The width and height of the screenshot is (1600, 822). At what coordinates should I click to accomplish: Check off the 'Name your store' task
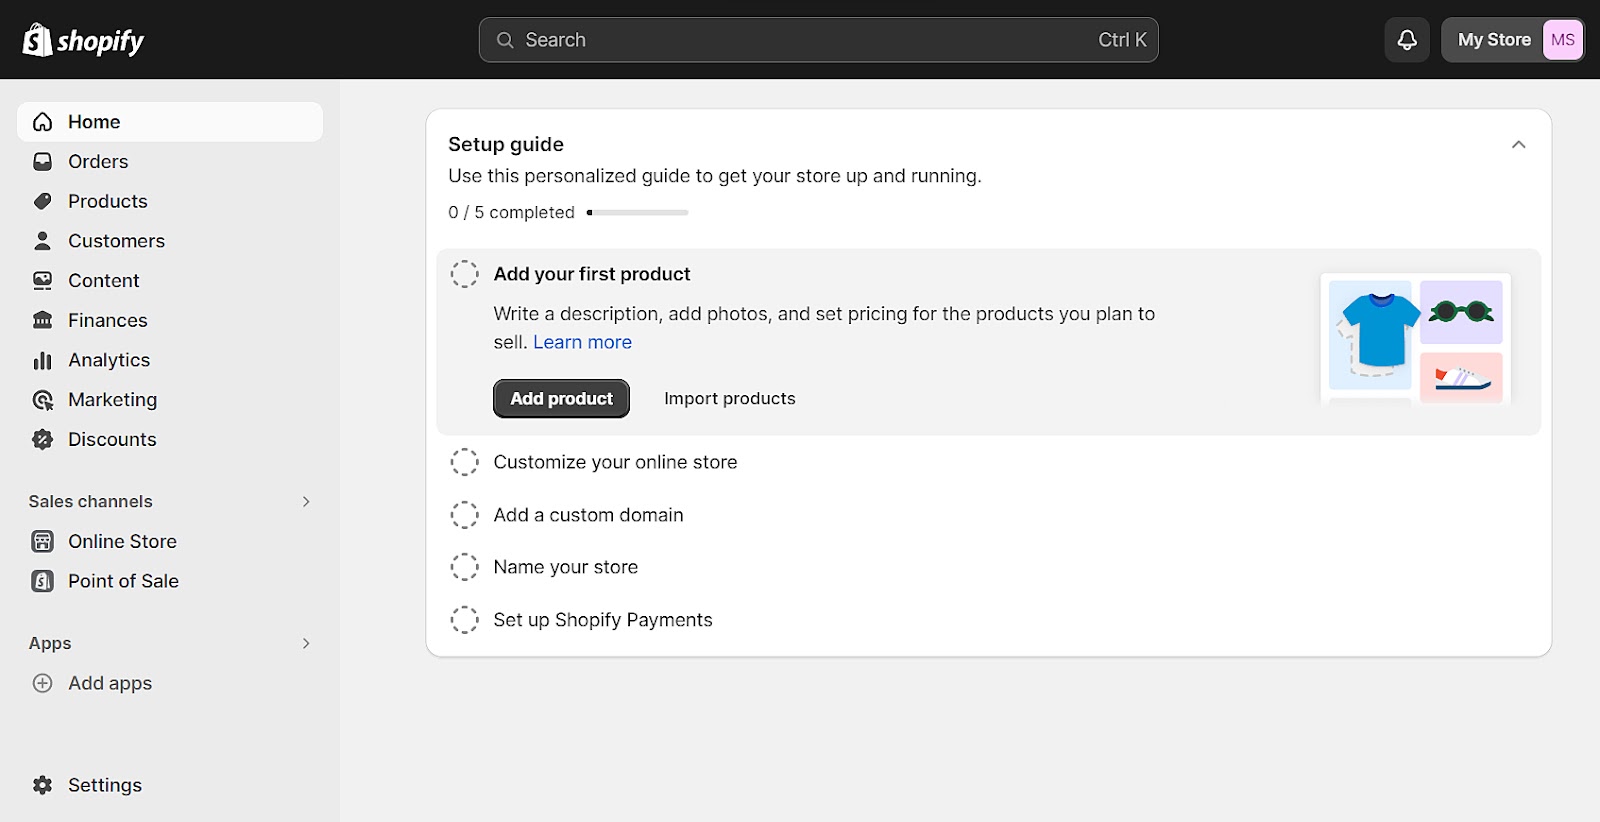click(465, 566)
